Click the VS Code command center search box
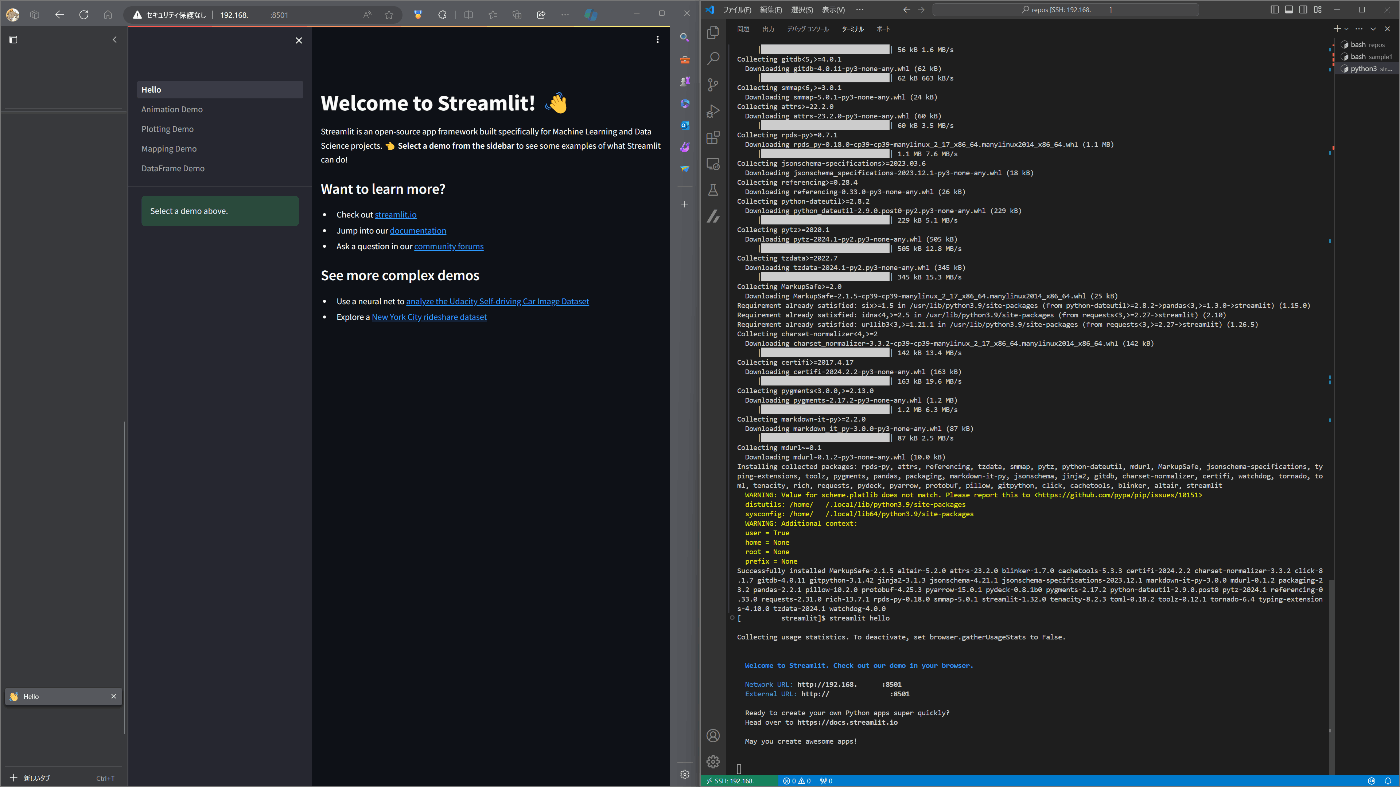The image size is (1400, 787). pos(1065,9)
